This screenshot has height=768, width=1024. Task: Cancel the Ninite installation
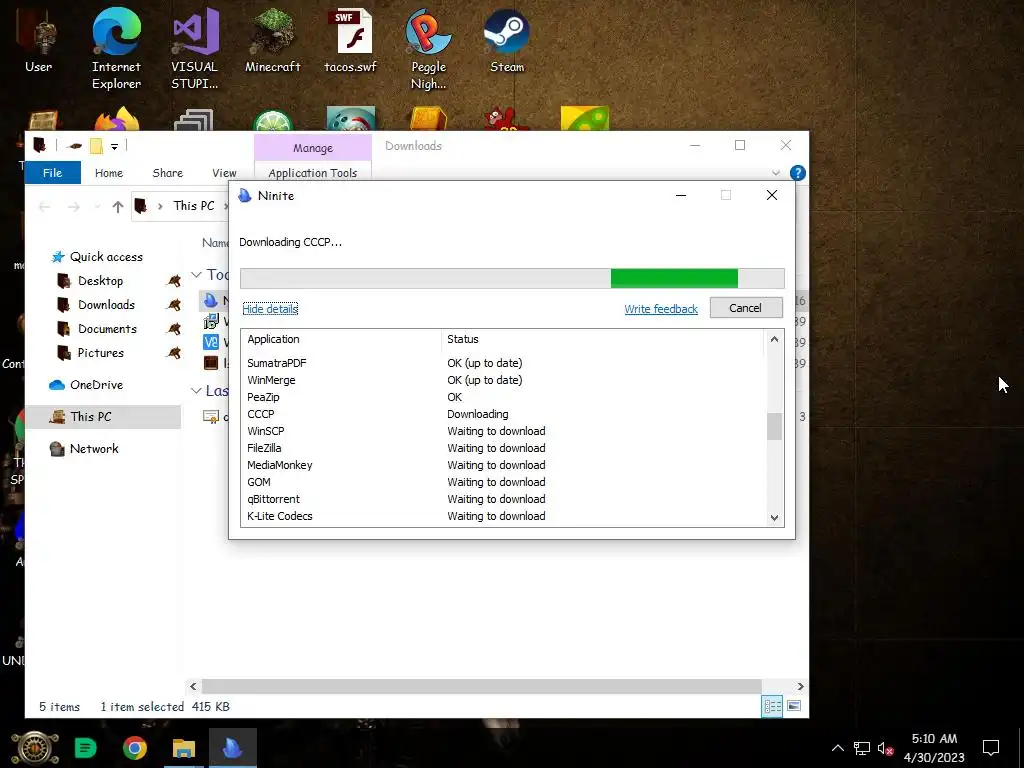(x=746, y=308)
